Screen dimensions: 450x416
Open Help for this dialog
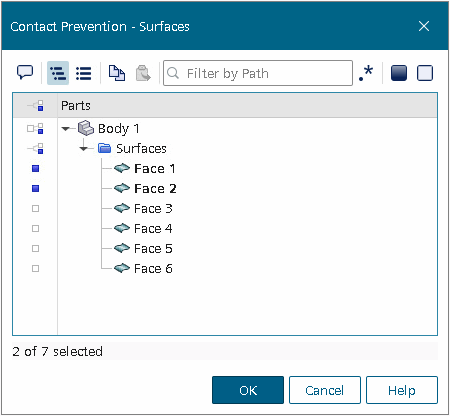pyautogui.click(x=402, y=390)
